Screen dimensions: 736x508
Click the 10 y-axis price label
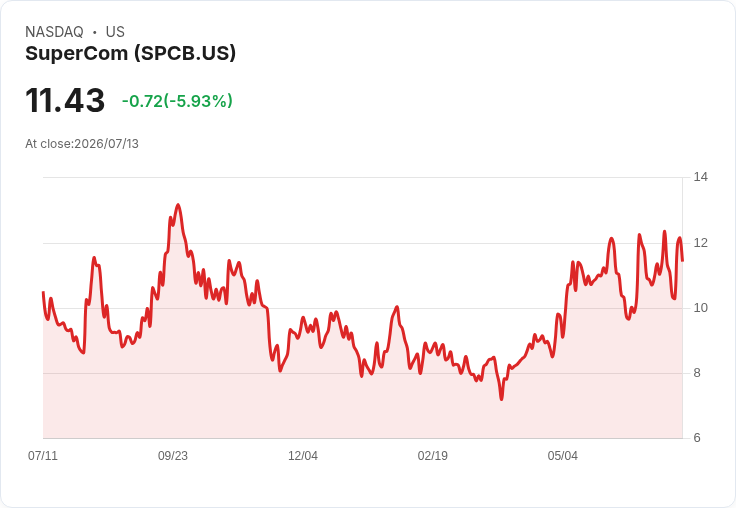pyautogui.click(x=701, y=308)
